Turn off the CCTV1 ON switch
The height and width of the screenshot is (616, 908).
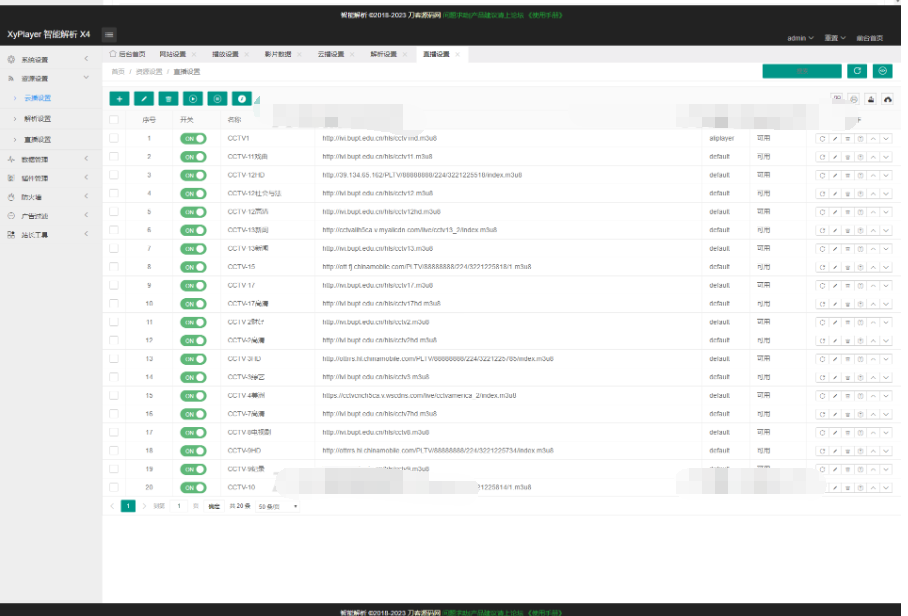click(193, 138)
